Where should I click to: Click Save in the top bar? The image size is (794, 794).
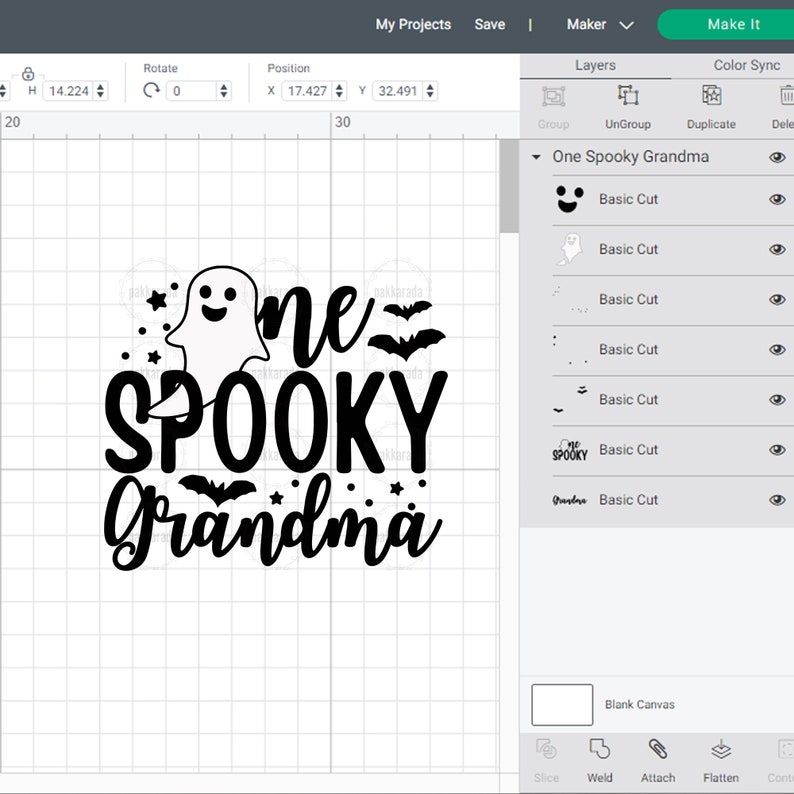tap(490, 24)
